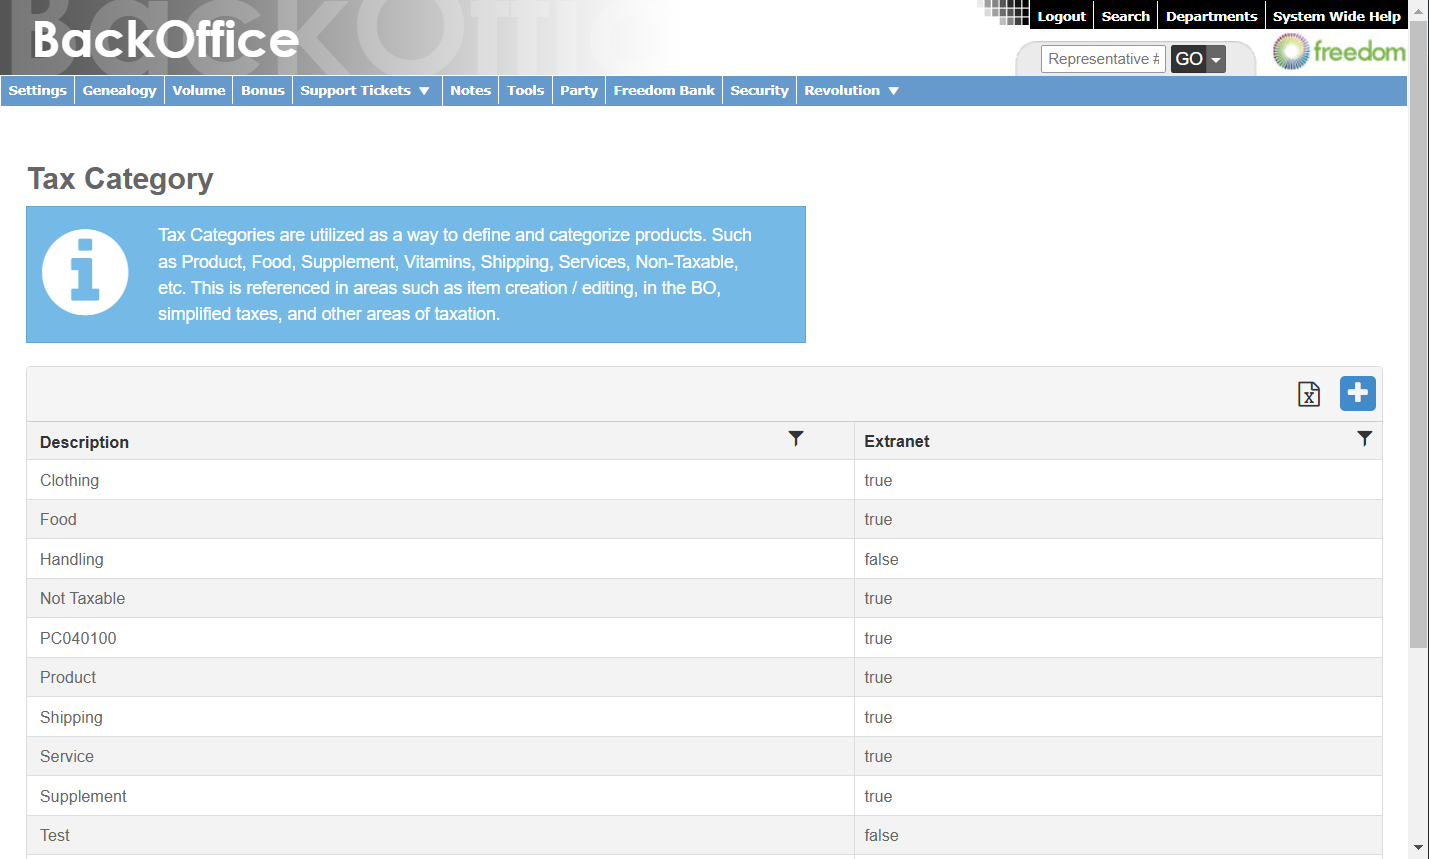Open the filter for the Extranet column
The width and height of the screenshot is (1429, 859).
(x=1365, y=439)
